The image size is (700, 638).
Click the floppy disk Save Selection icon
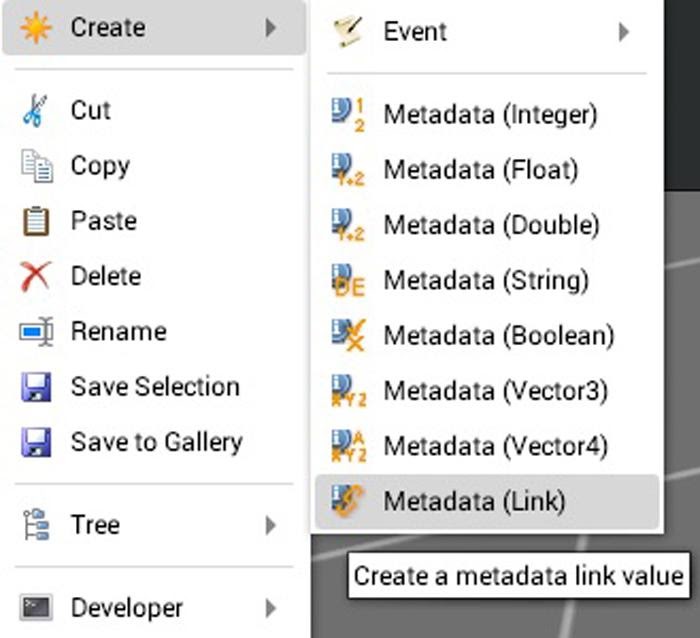click(x=36, y=387)
